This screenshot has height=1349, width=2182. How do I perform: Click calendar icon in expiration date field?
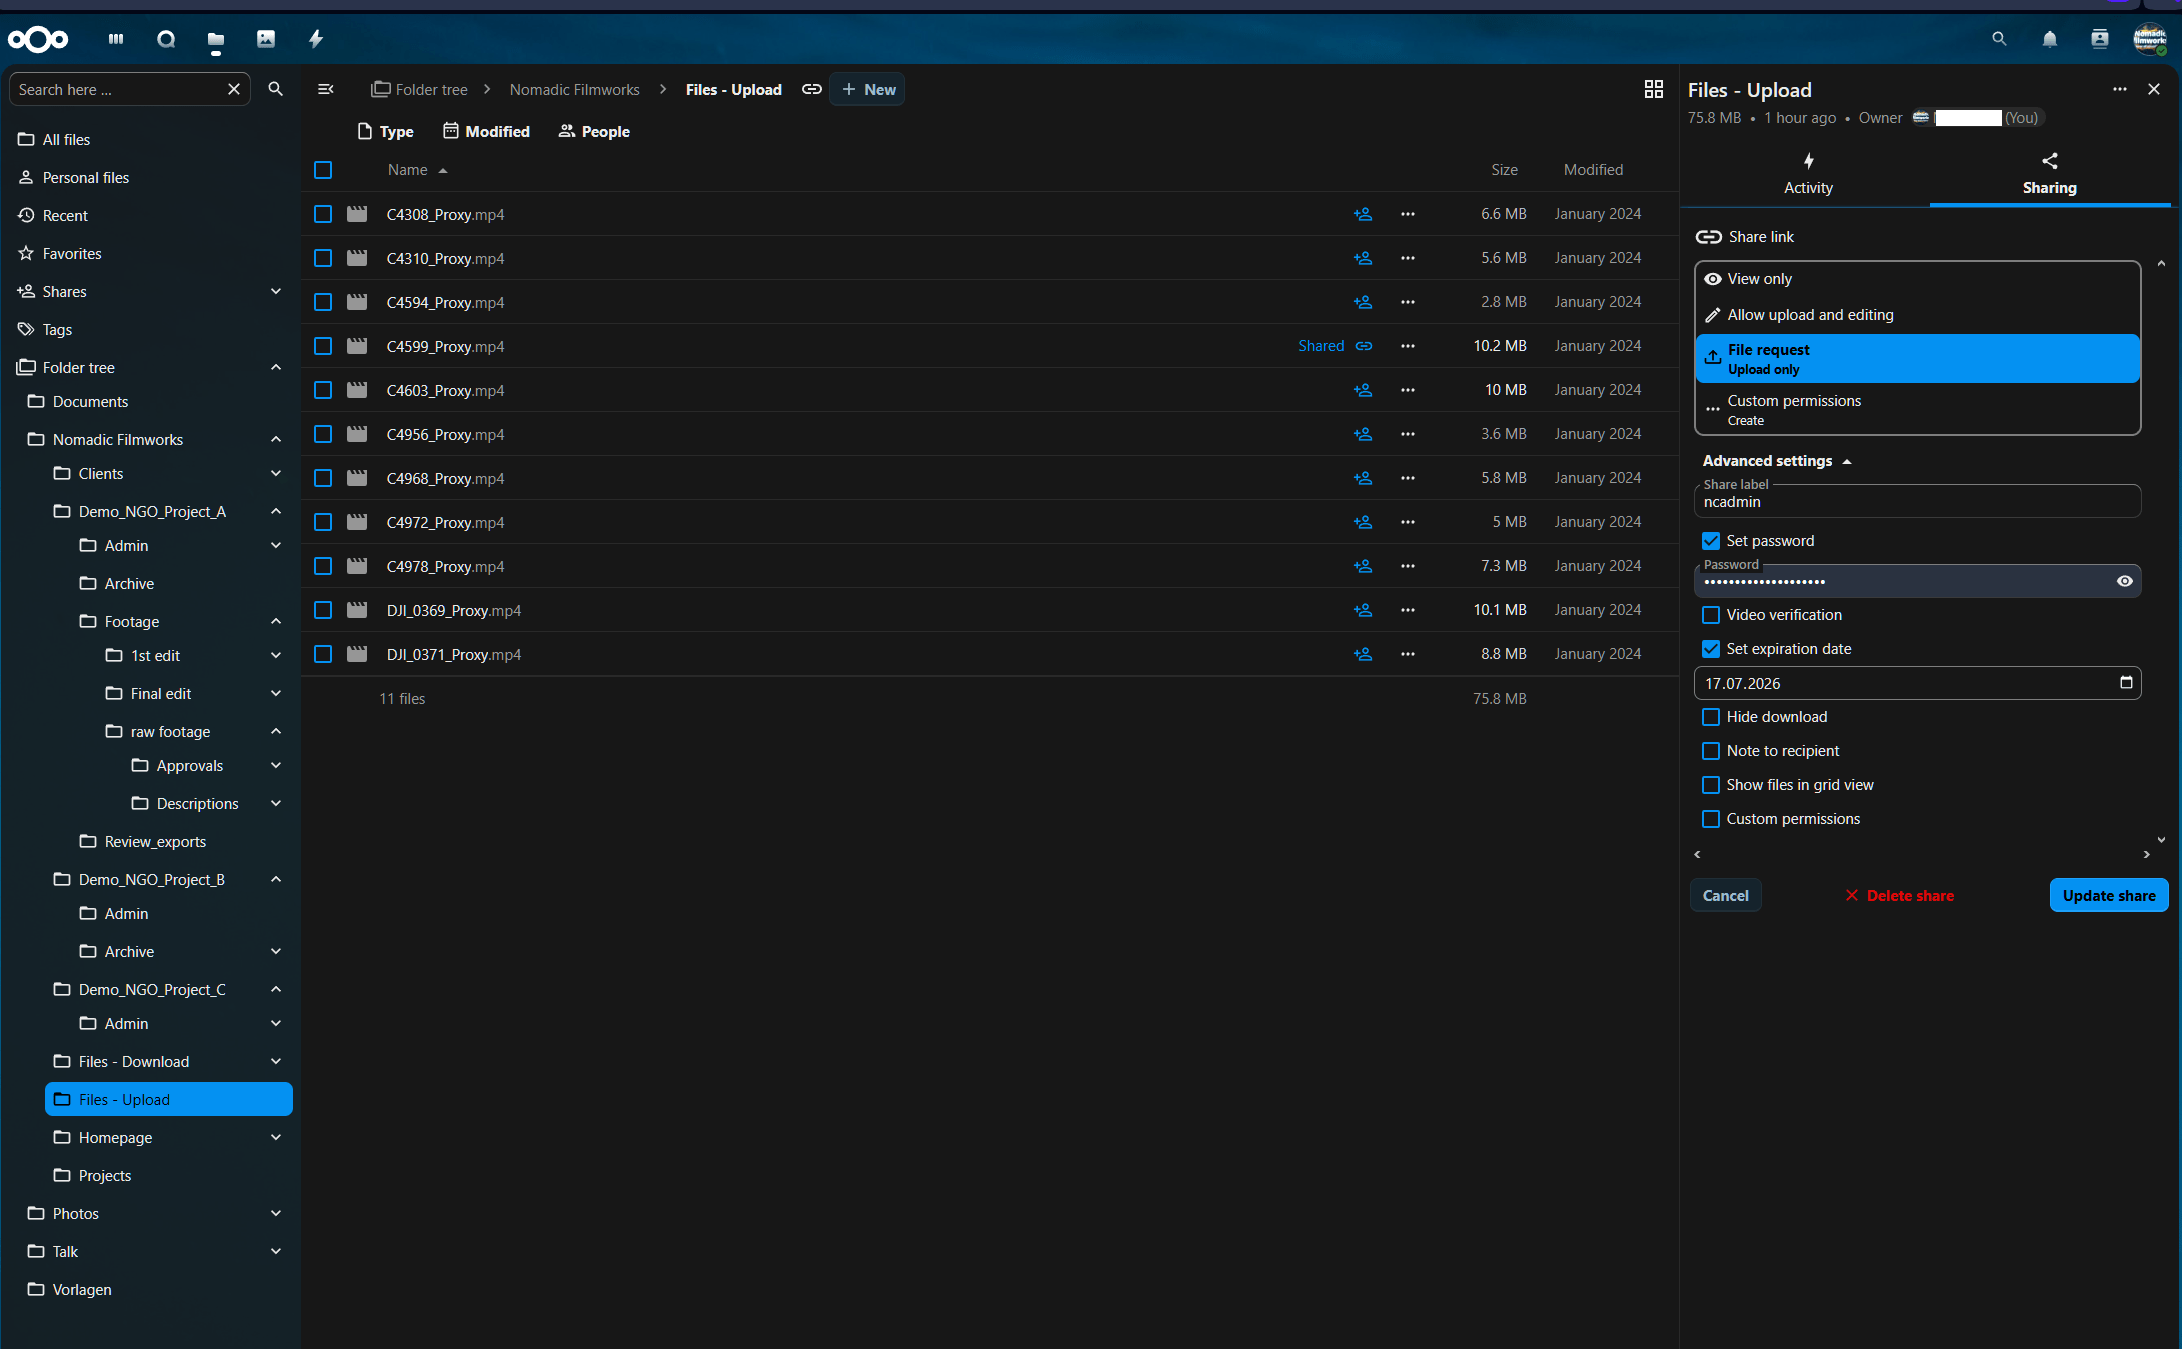pos(2126,683)
